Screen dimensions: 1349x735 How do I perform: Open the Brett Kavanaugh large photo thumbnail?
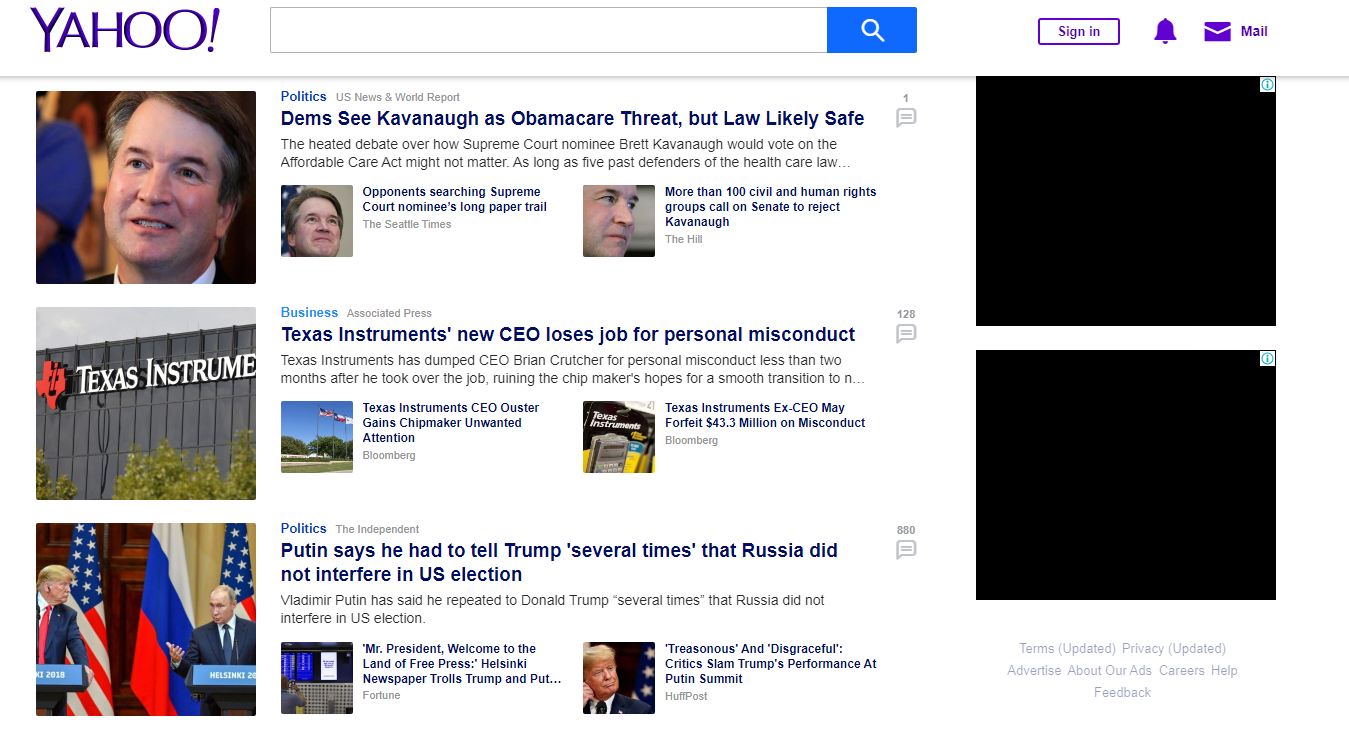click(146, 187)
